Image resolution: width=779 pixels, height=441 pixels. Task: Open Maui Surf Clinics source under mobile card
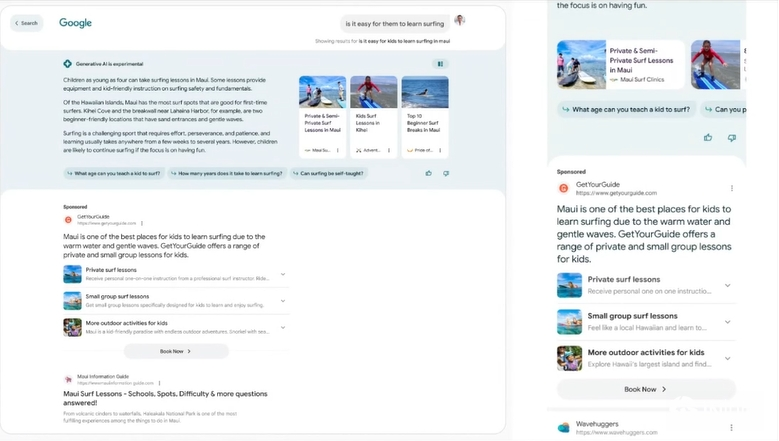(x=637, y=79)
